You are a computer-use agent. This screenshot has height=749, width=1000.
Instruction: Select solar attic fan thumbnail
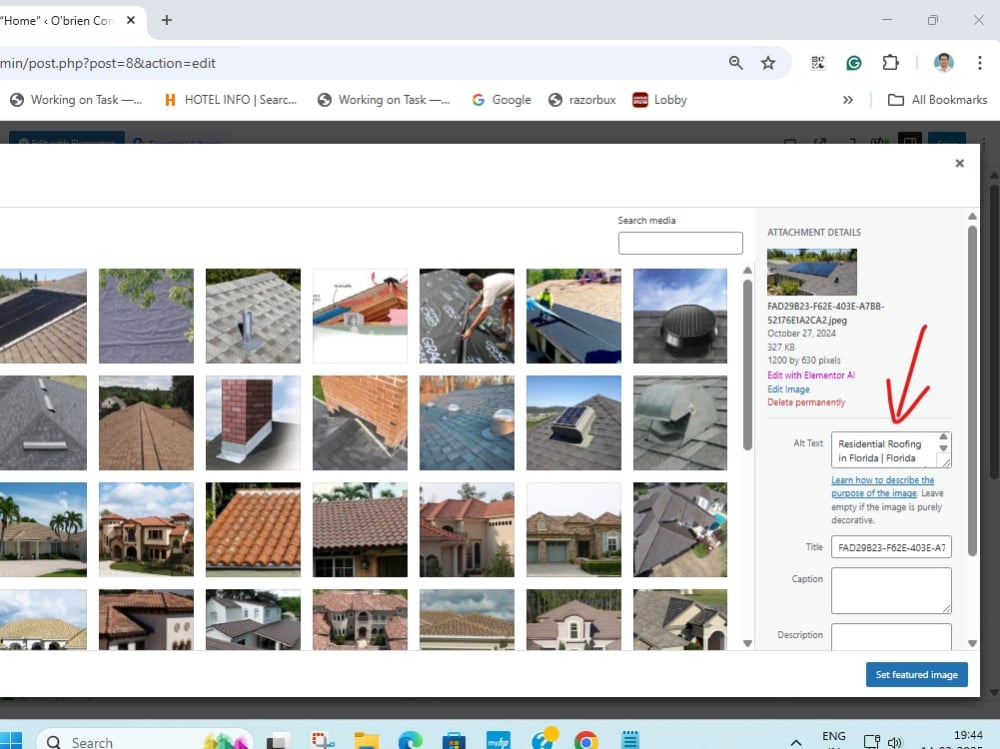(x=573, y=423)
